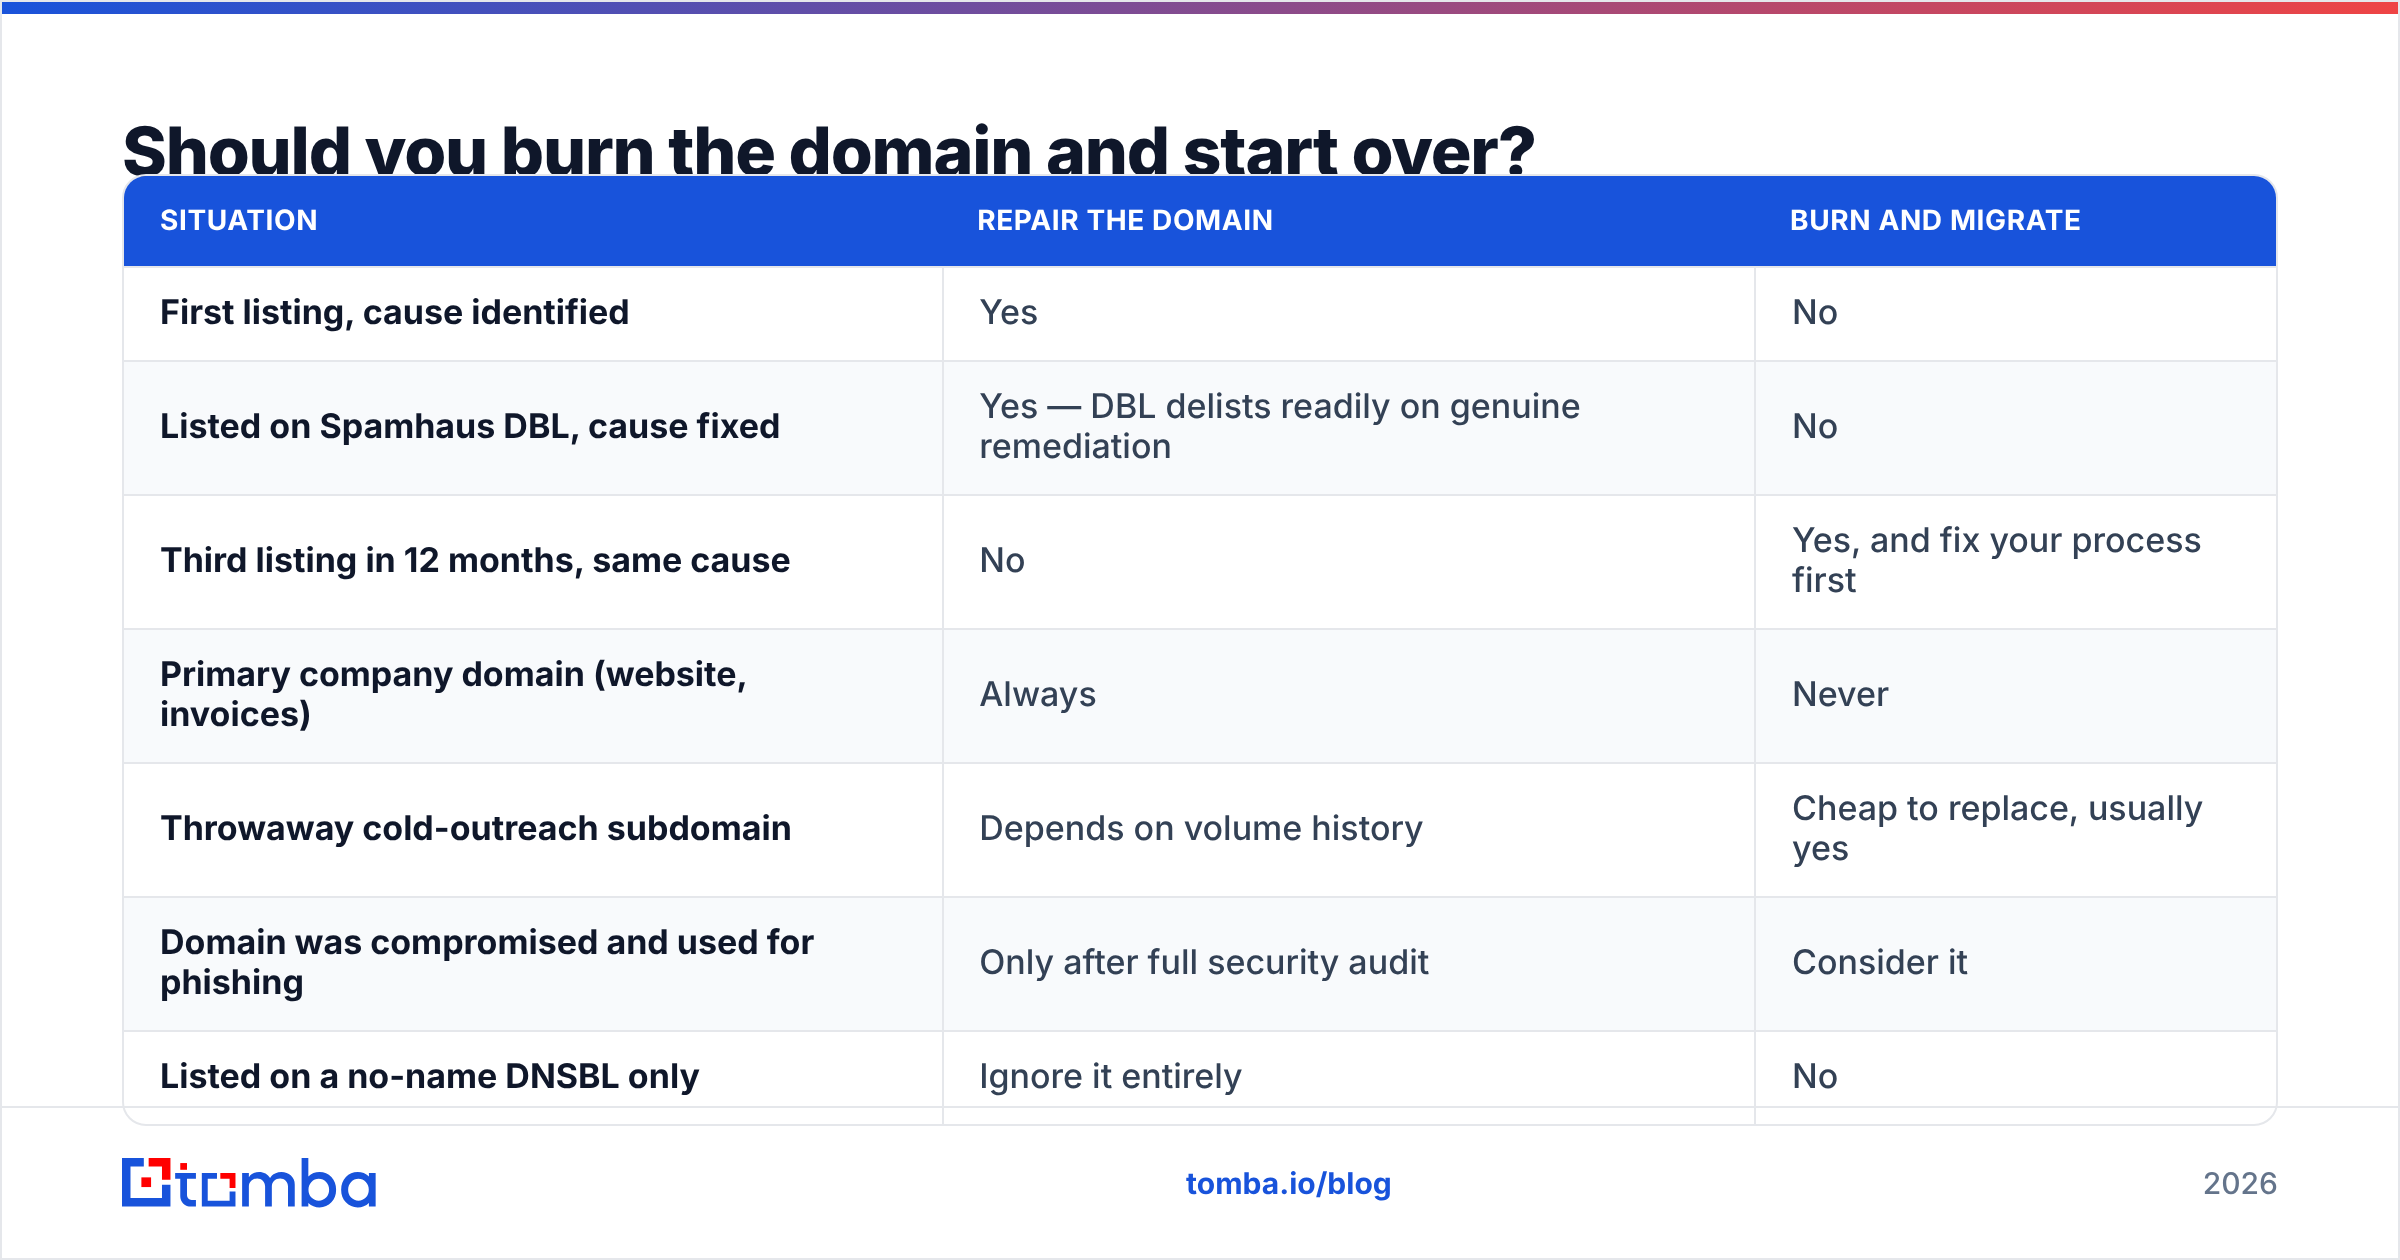Click 'No' in the no-name DNSBL row

pyautogui.click(x=1815, y=1077)
